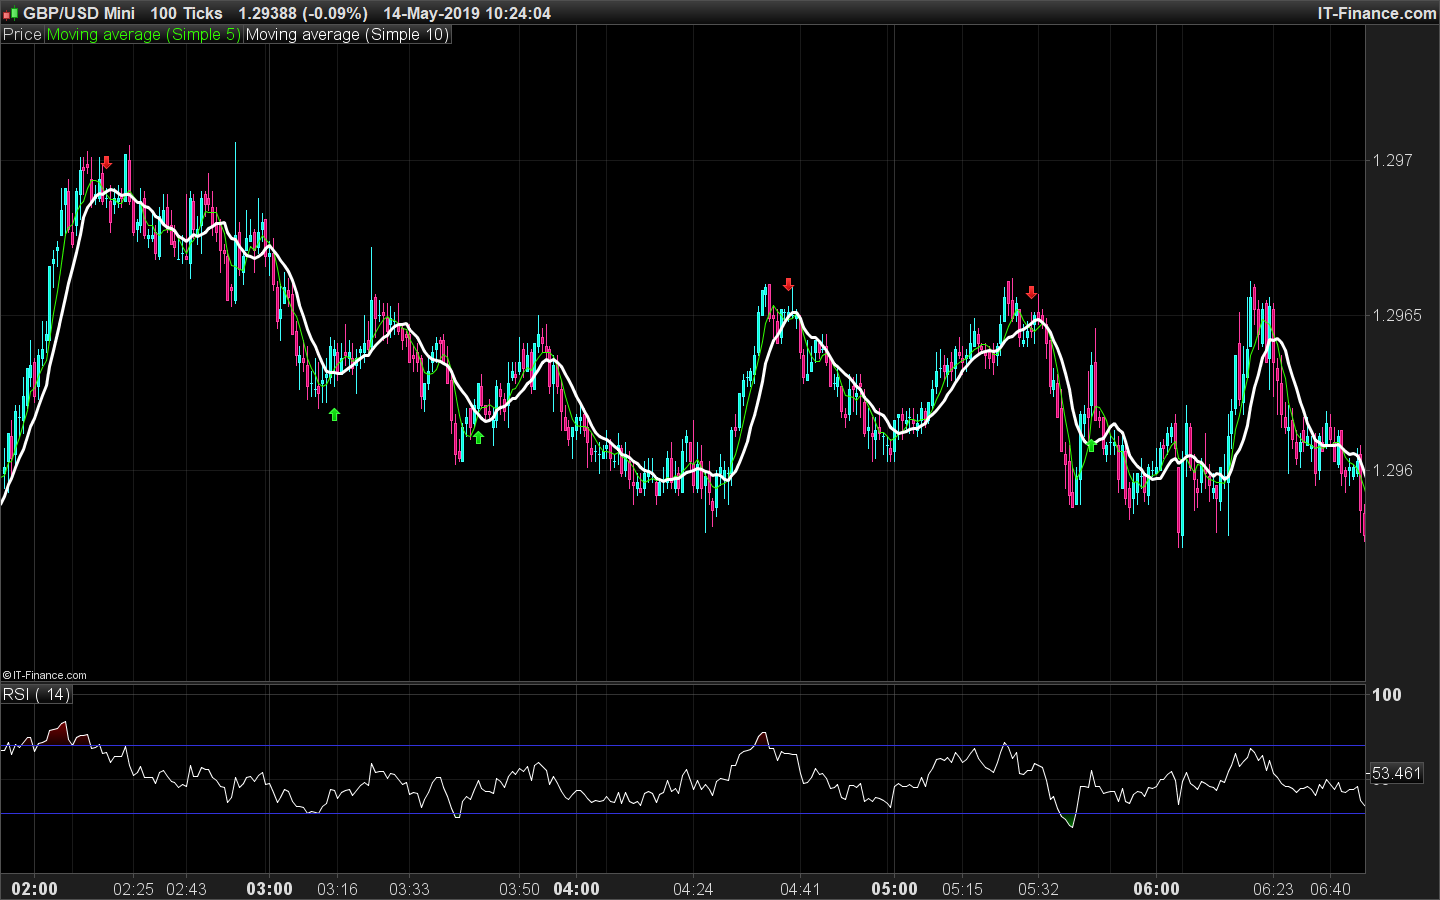Click the 1.297 price axis label
1440x900 pixels.
[1393, 160]
